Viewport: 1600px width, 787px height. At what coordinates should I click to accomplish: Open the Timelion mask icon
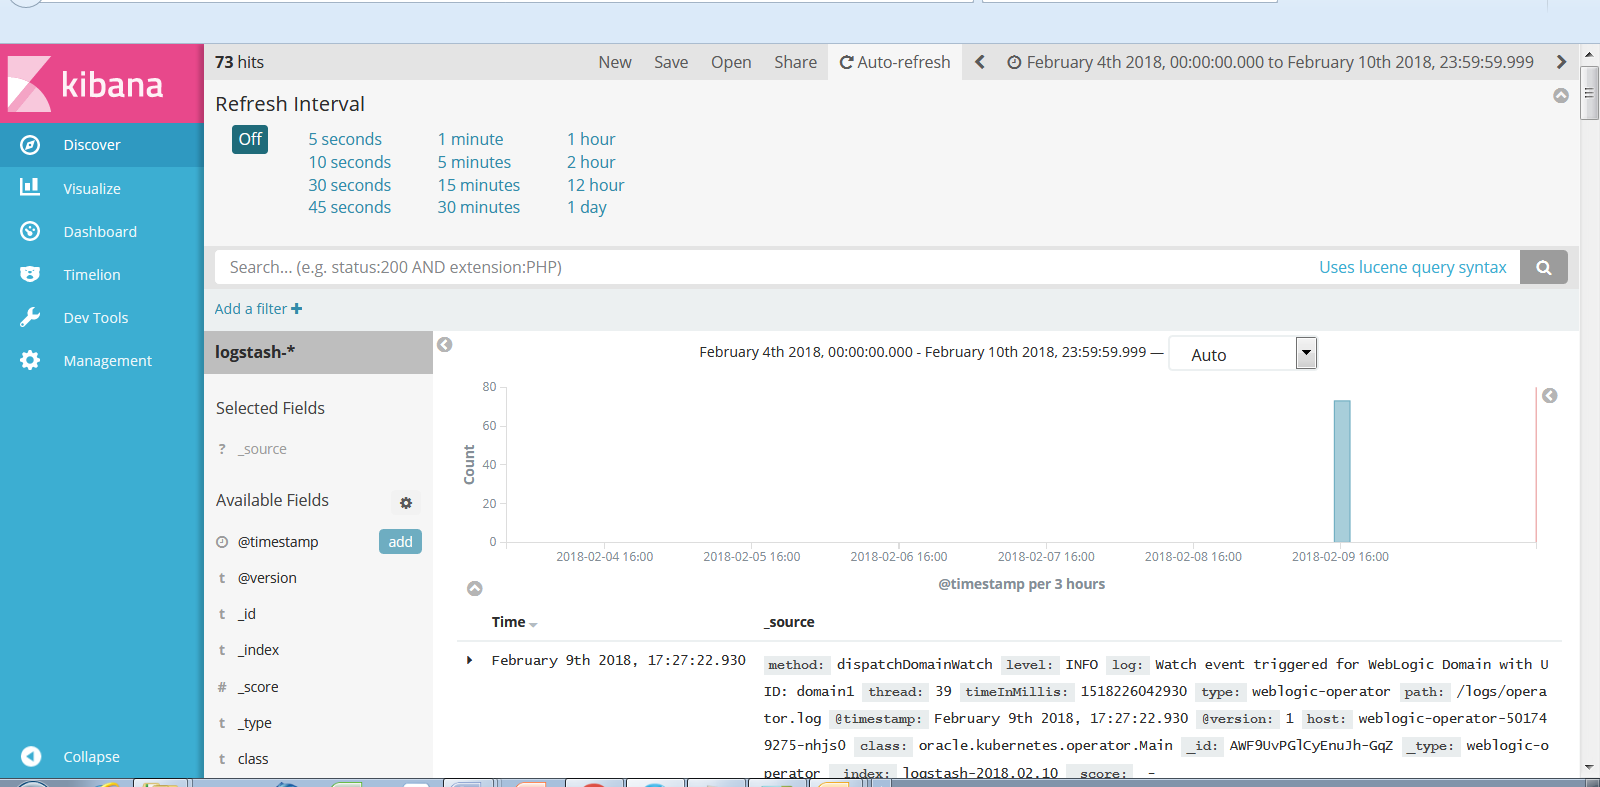[x=30, y=274]
